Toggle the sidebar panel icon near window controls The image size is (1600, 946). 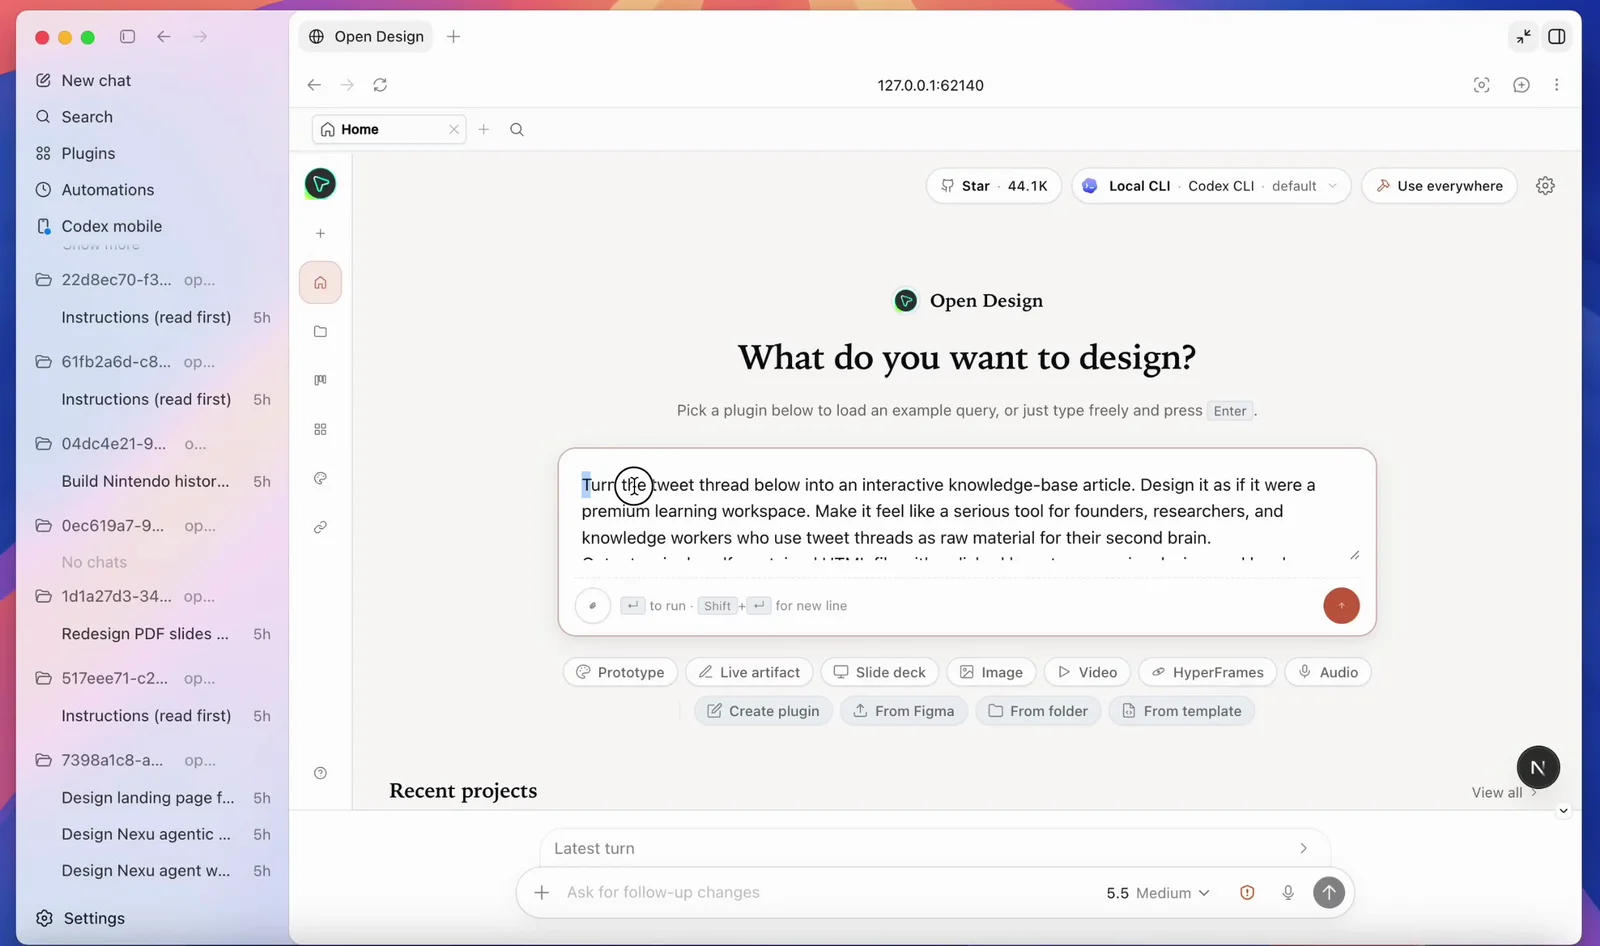pos(127,37)
